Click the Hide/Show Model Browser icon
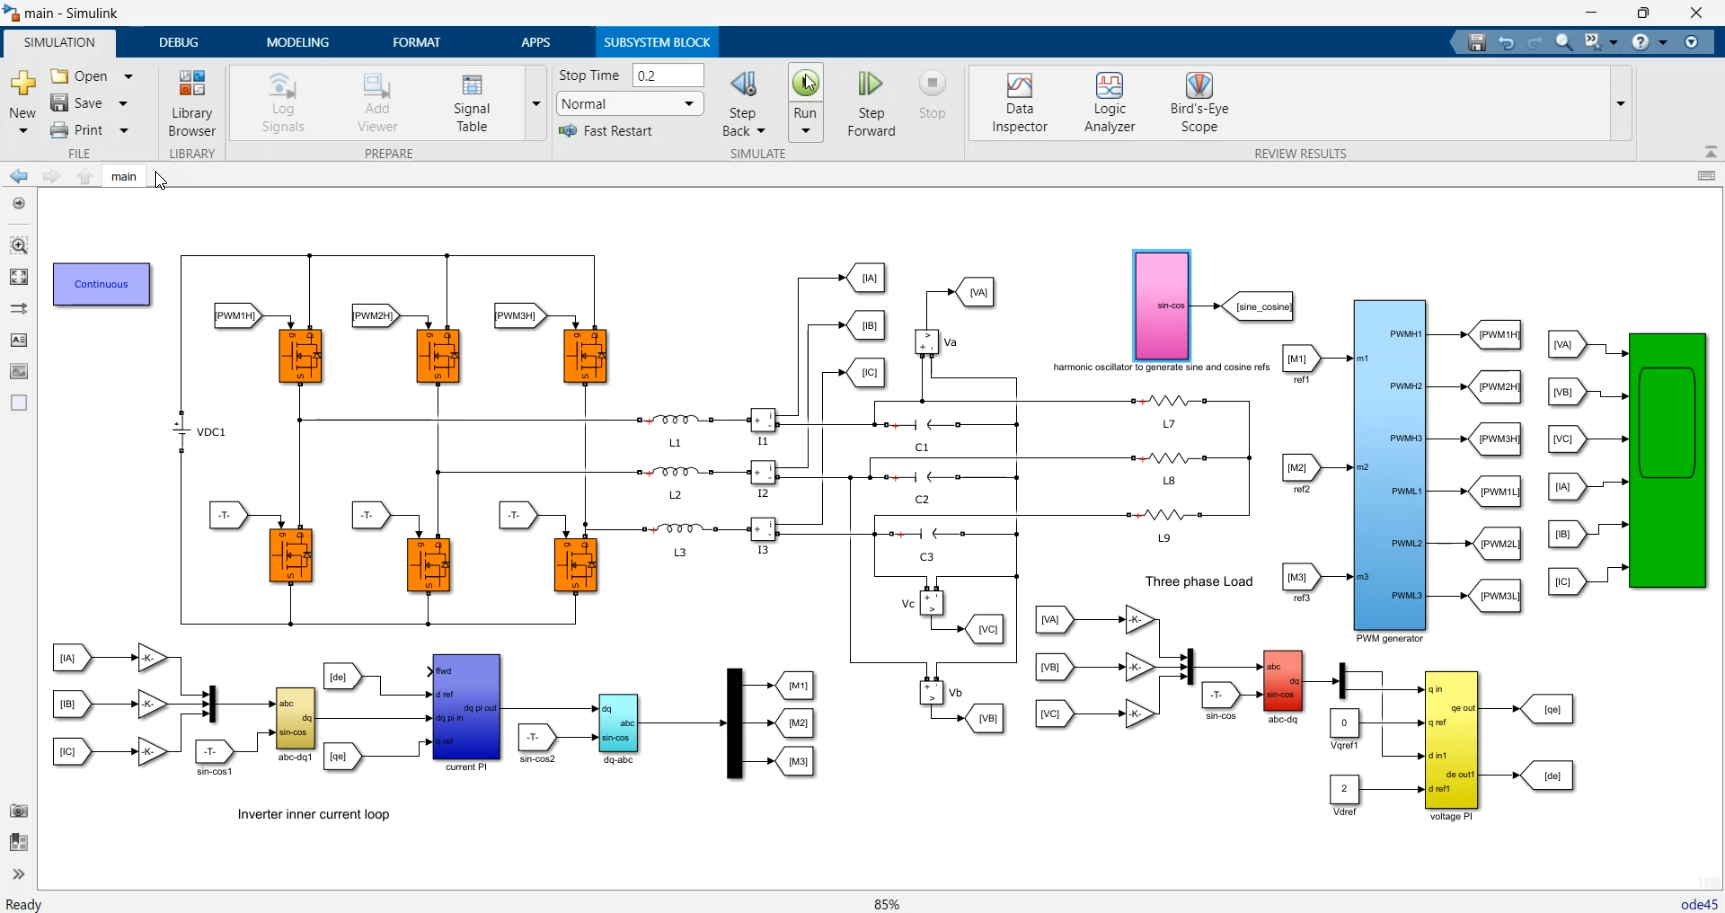 [18, 203]
